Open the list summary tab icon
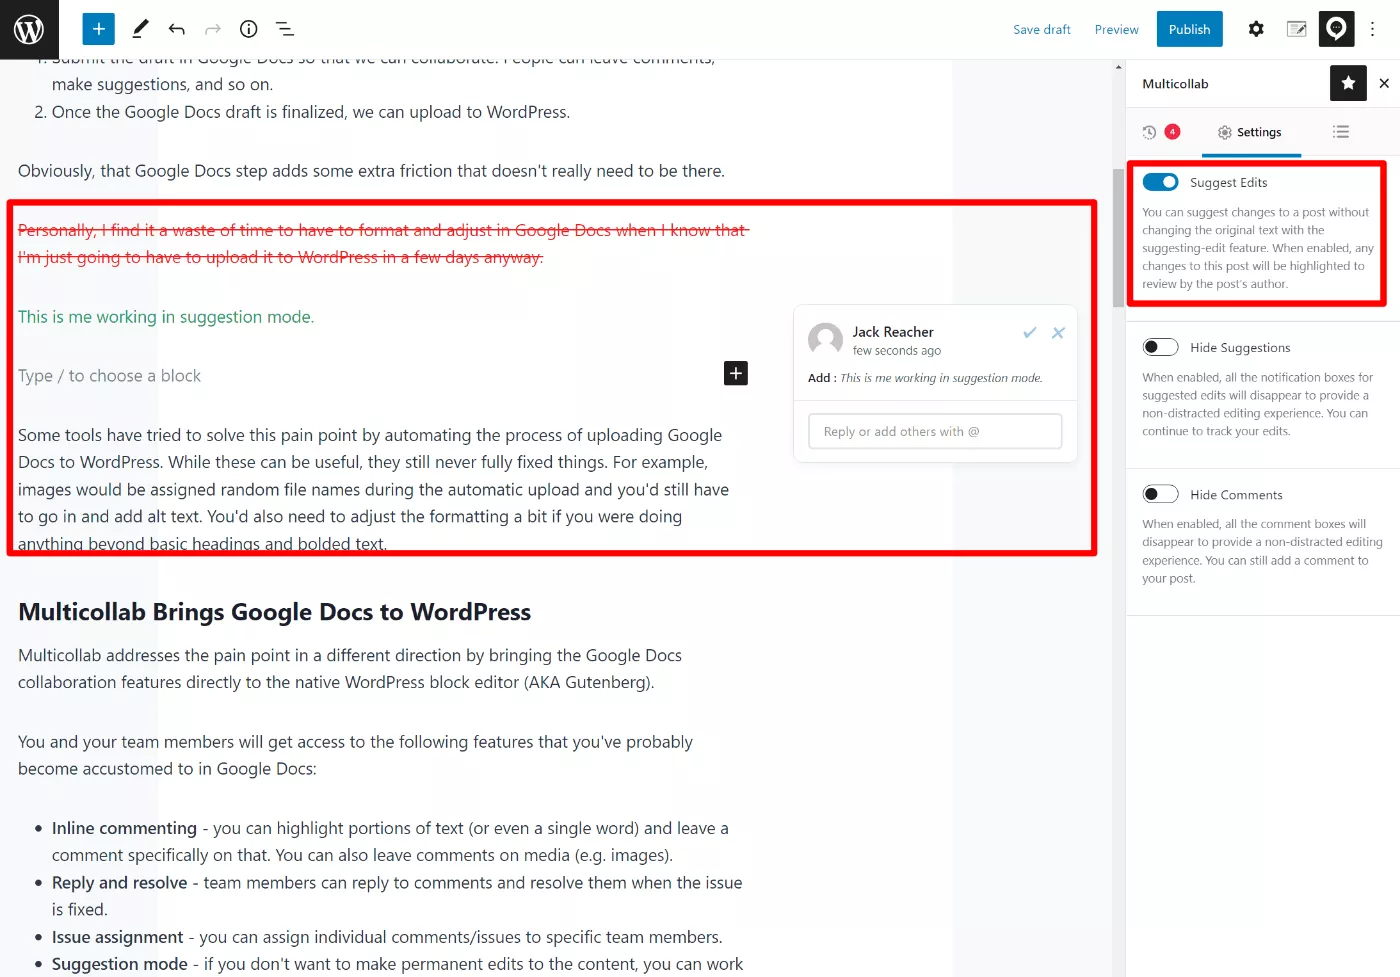This screenshot has height=977, width=1400. pyautogui.click(x=1341, y=132)
